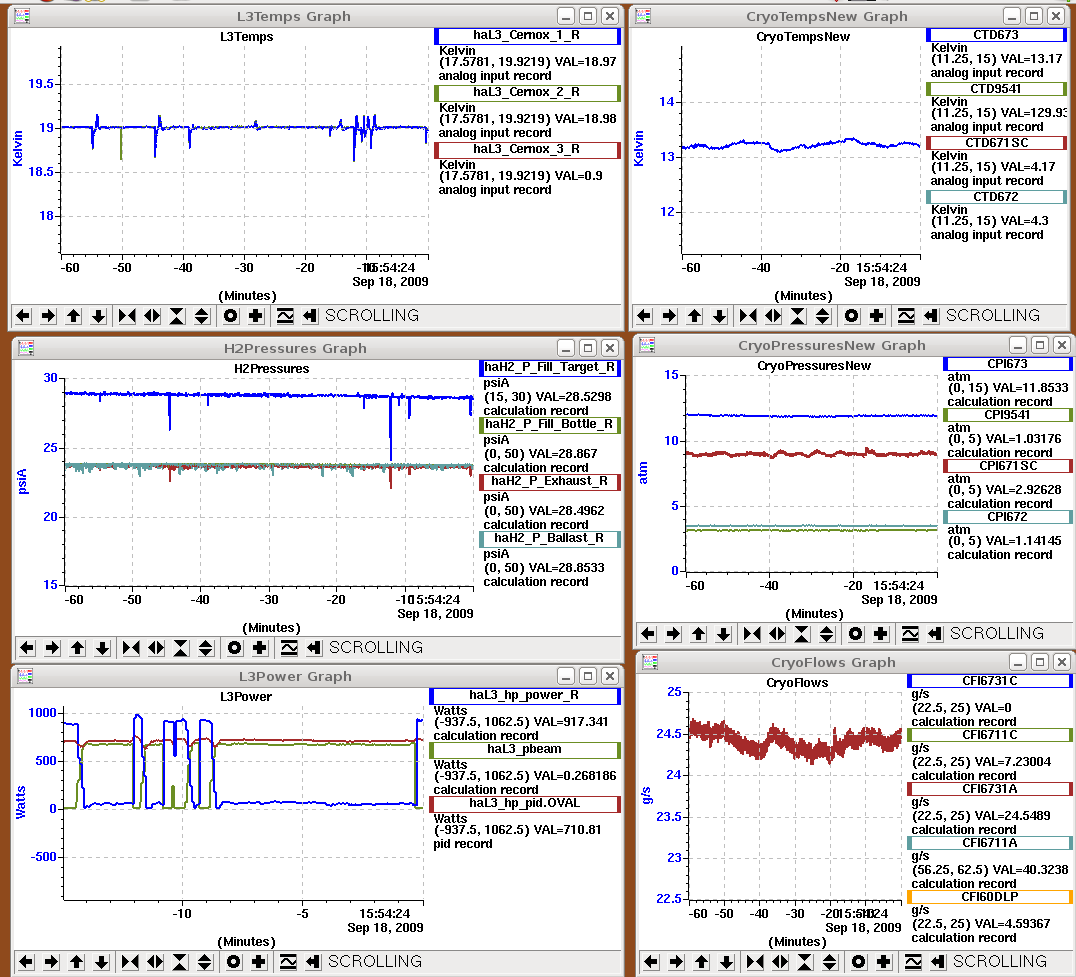The image size is (1076, 977).
Task: Select CPI9541 curve legend
Action: pos(1007,415)
